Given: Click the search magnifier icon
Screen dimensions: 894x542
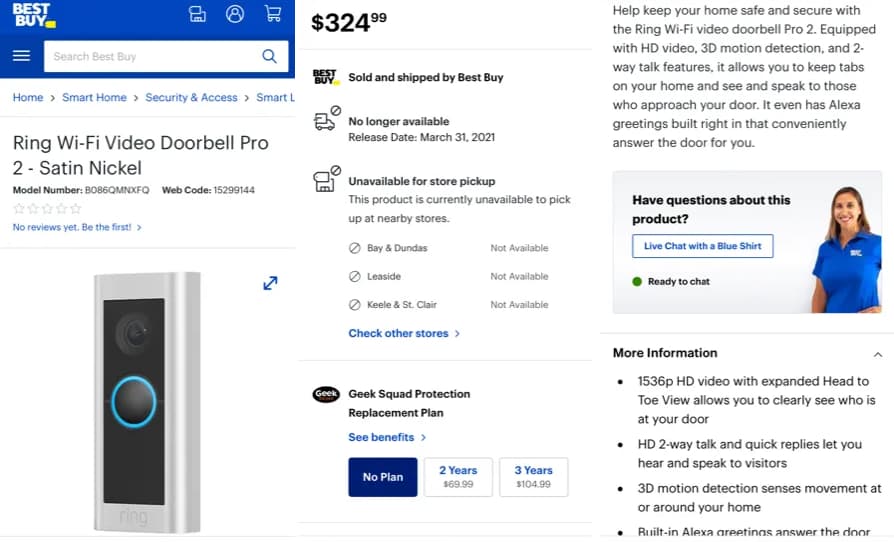Looking at the screenshot, I should click(x=269, y=56).
